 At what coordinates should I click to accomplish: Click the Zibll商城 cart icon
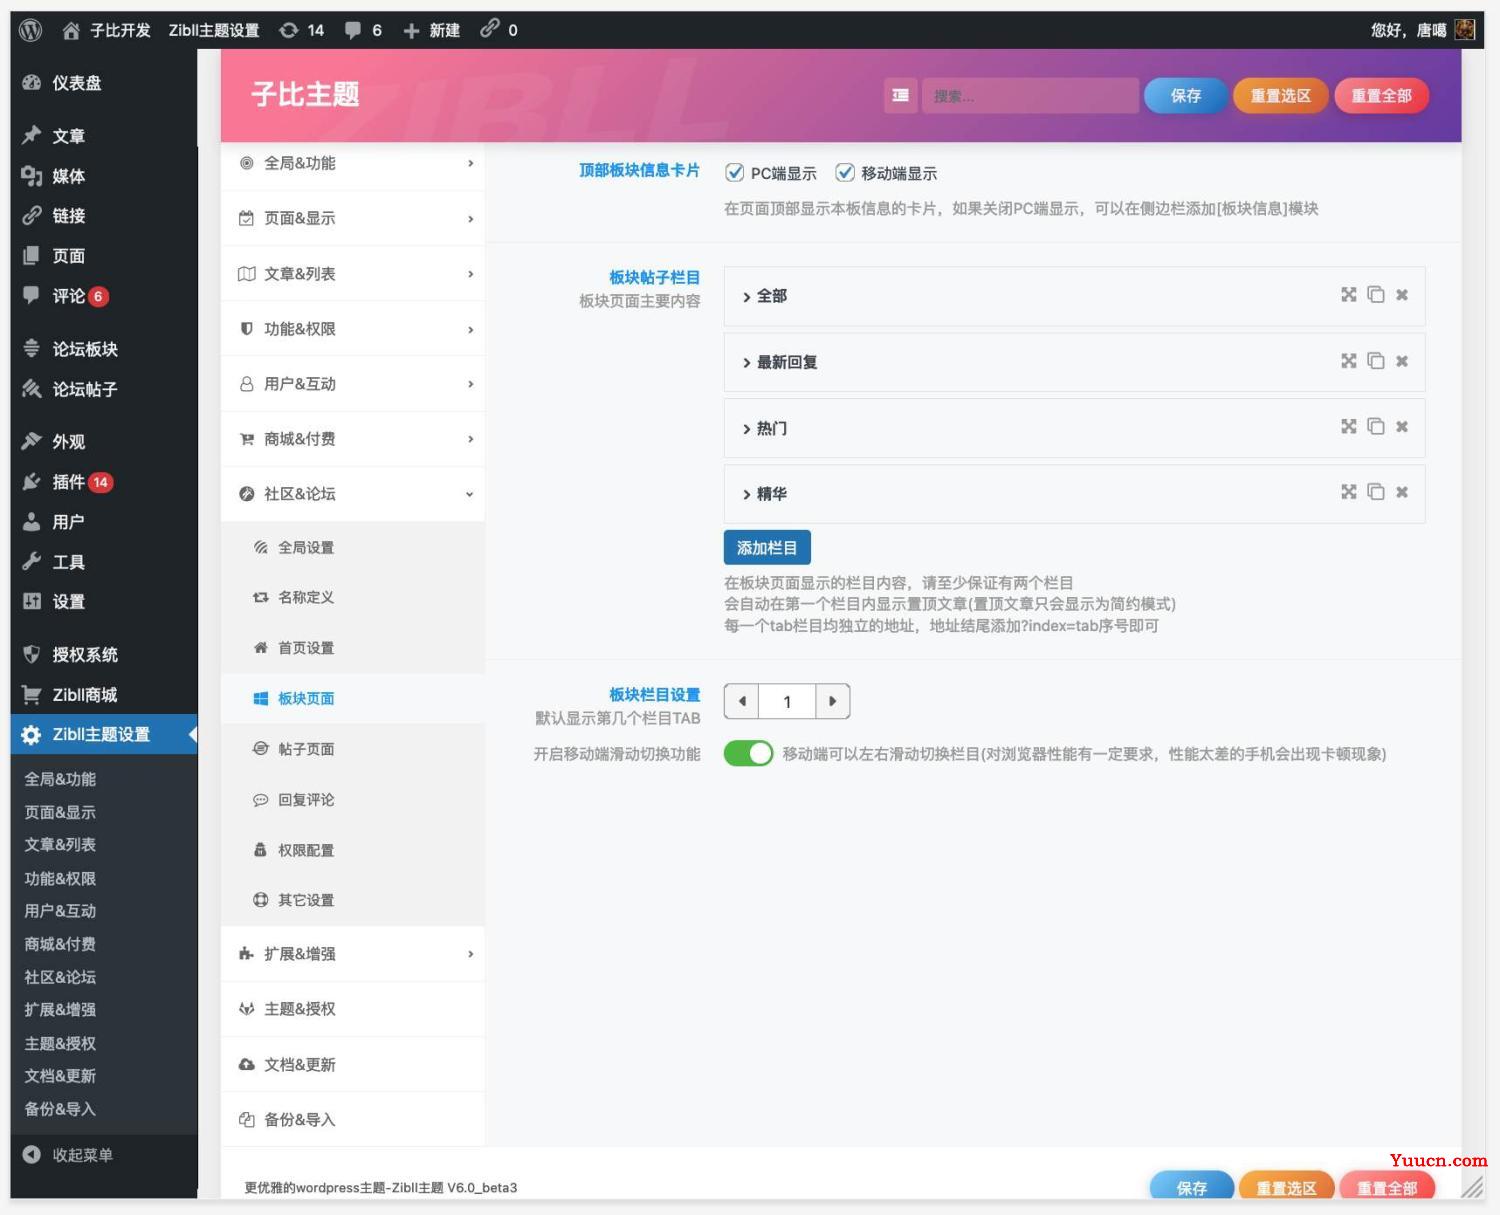click(32, 694)
